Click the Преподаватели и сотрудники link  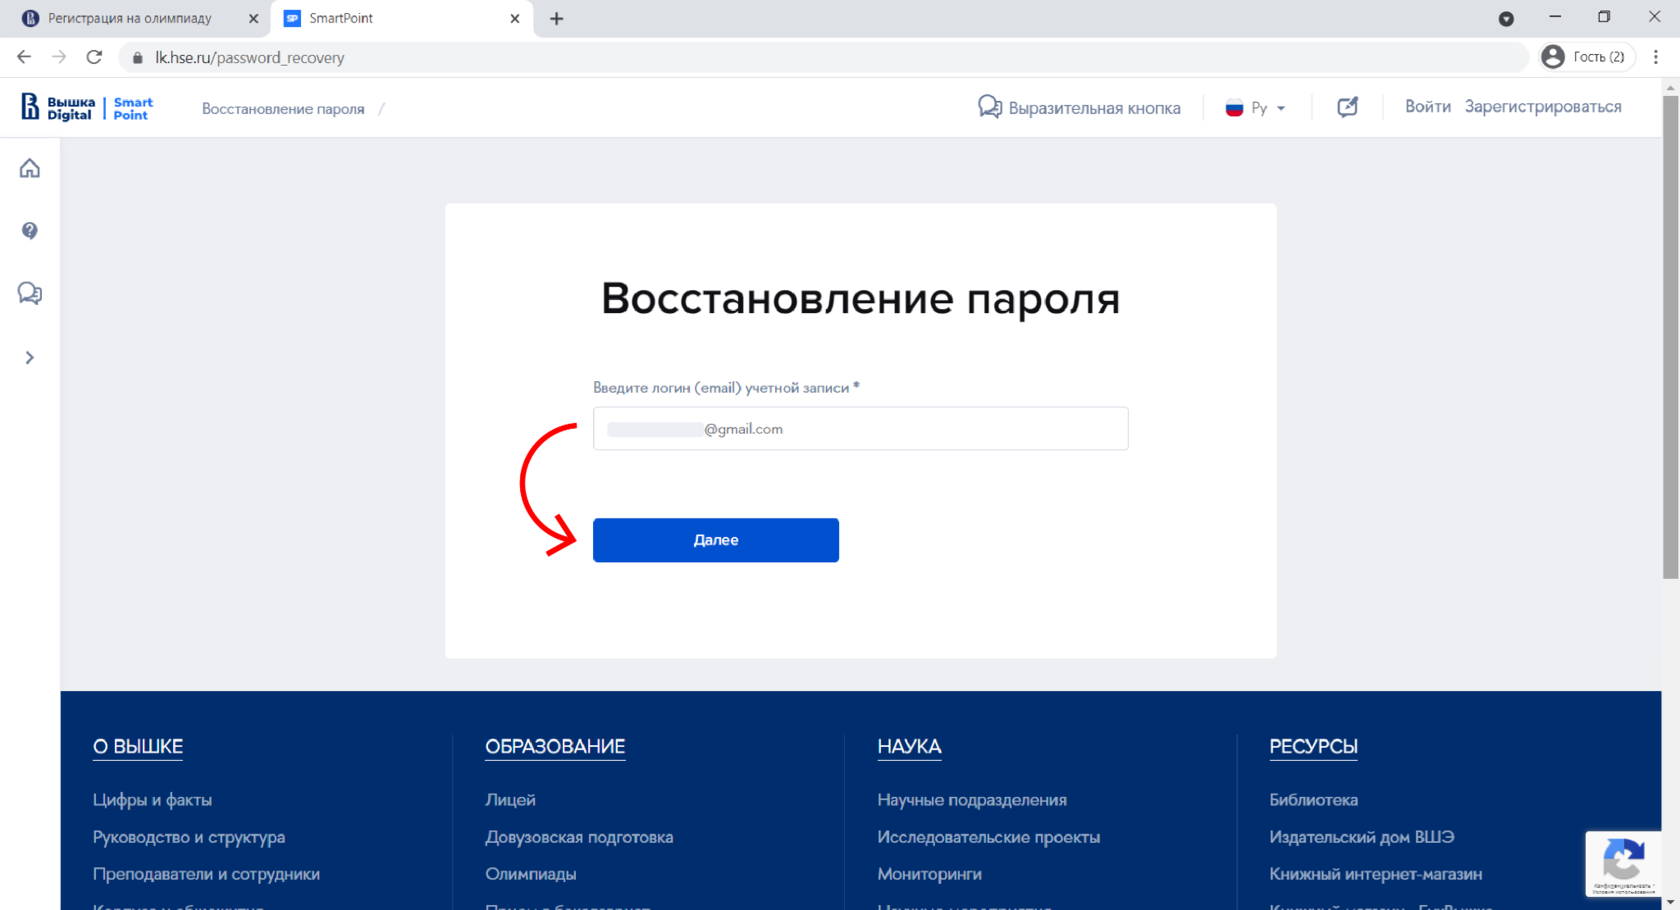pyautogui.click(x=206, y=874)
